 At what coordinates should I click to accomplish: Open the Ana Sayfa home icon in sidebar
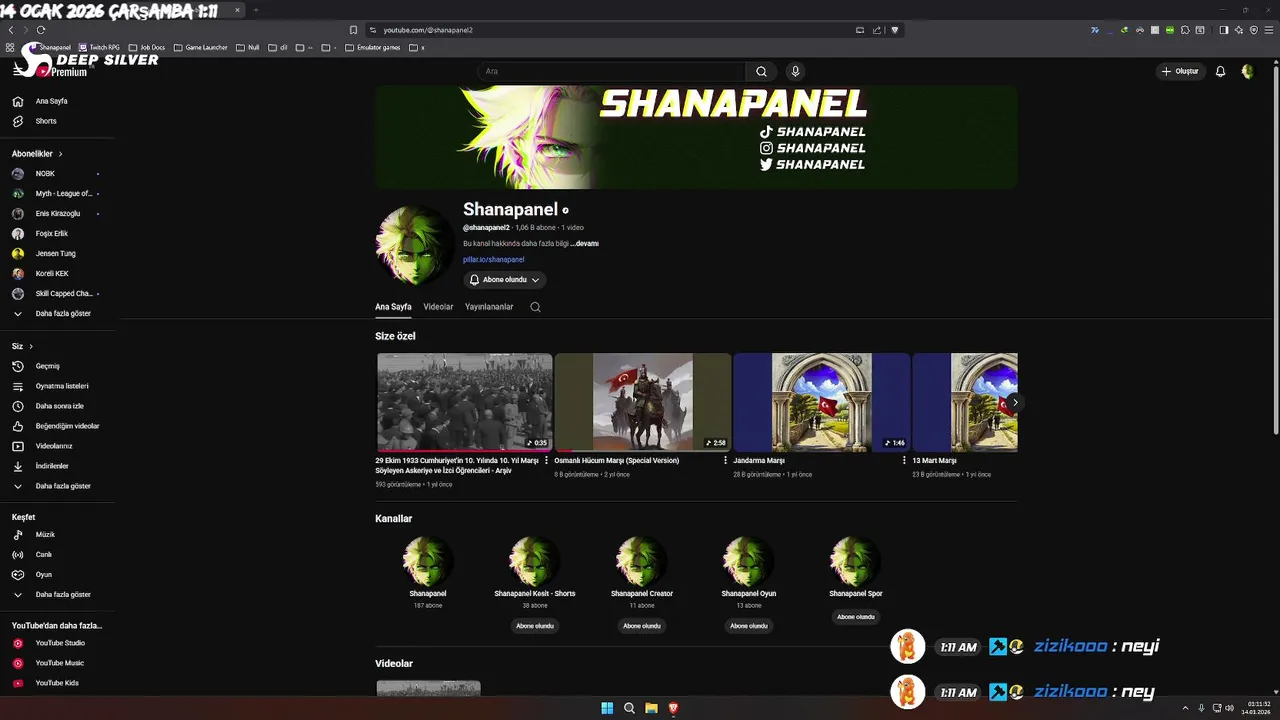click(18, 101)
